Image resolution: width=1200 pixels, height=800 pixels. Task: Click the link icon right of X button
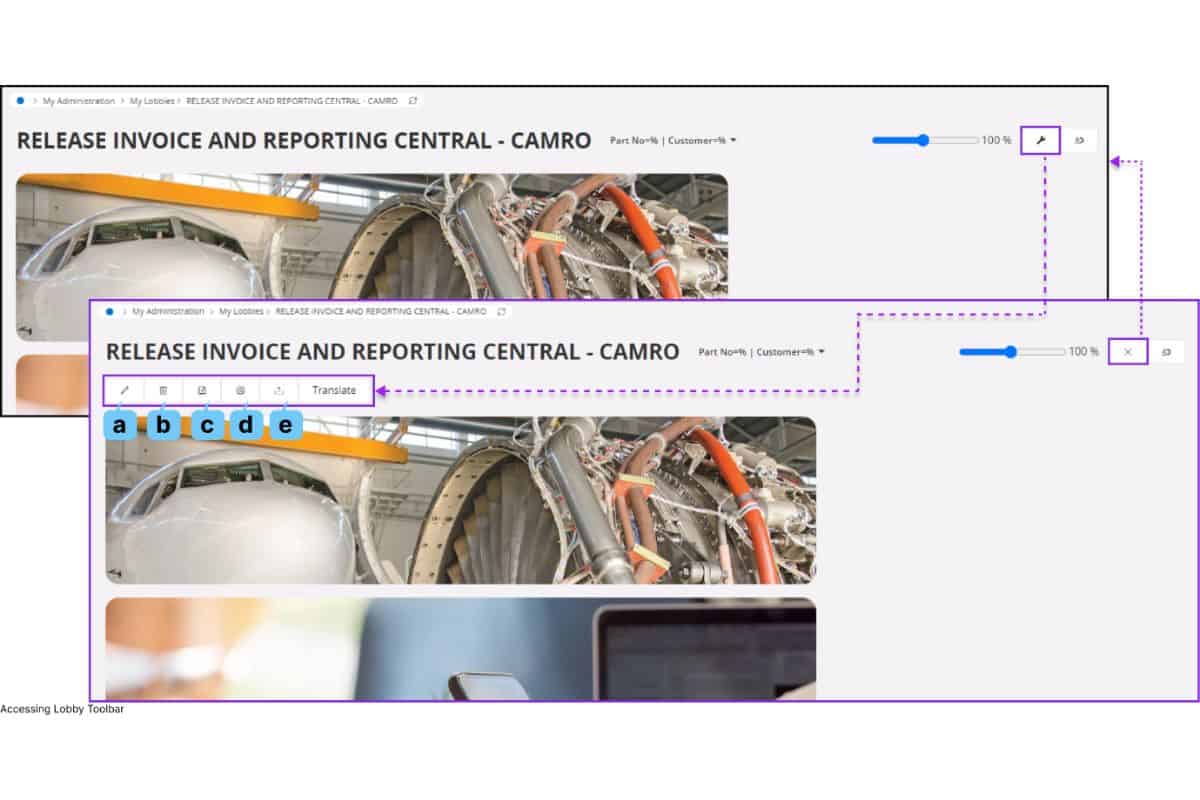click(x=1166, y=352)
